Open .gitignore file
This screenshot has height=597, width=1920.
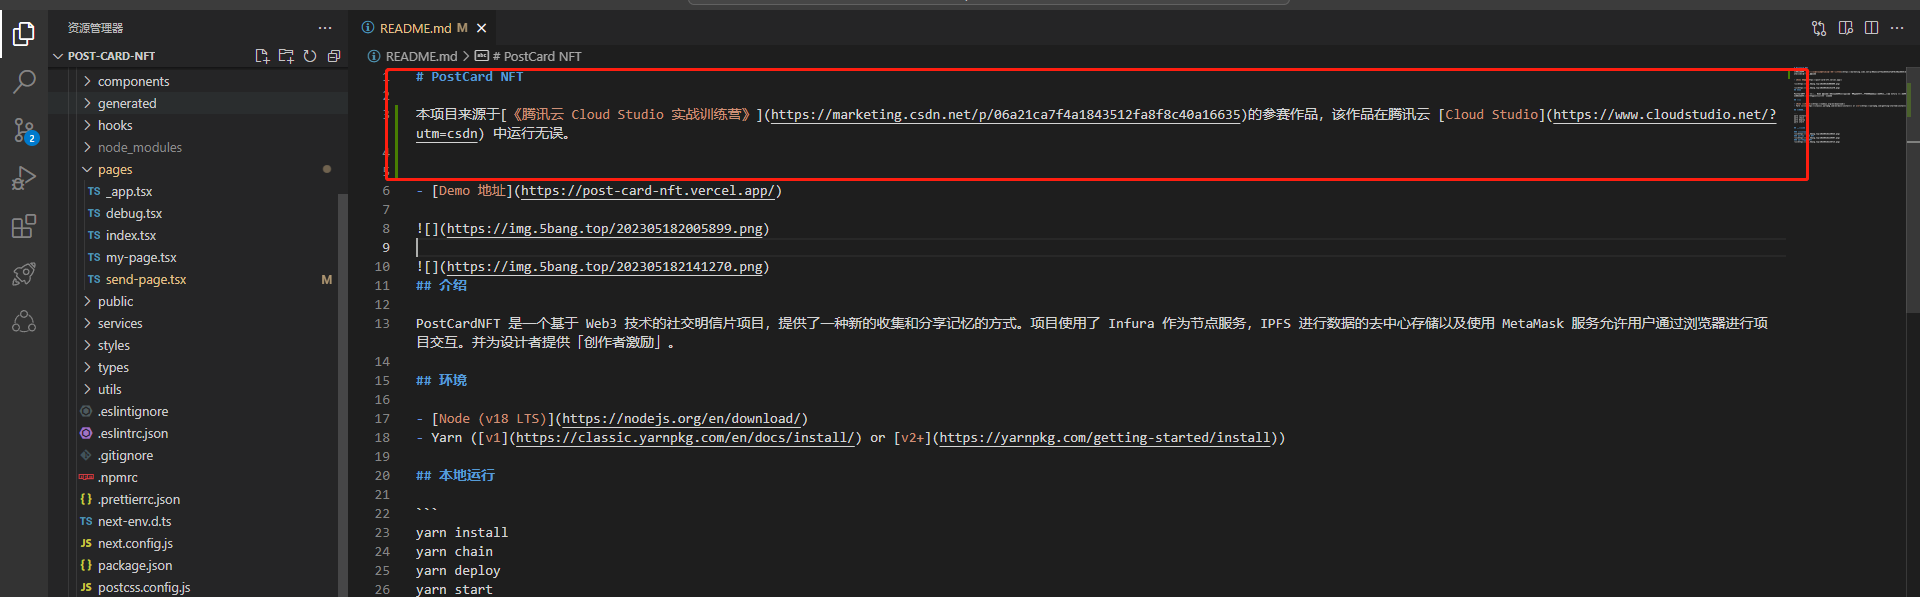[125, 455]
